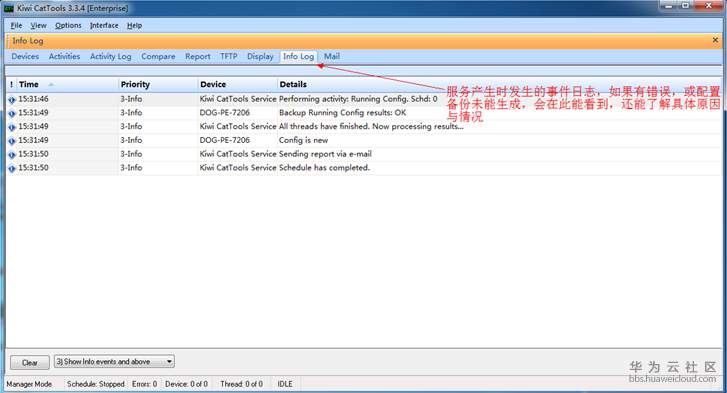Switch to the Mail tab
This screenshot has width=727, height=393.
click(x=332, y=56)
